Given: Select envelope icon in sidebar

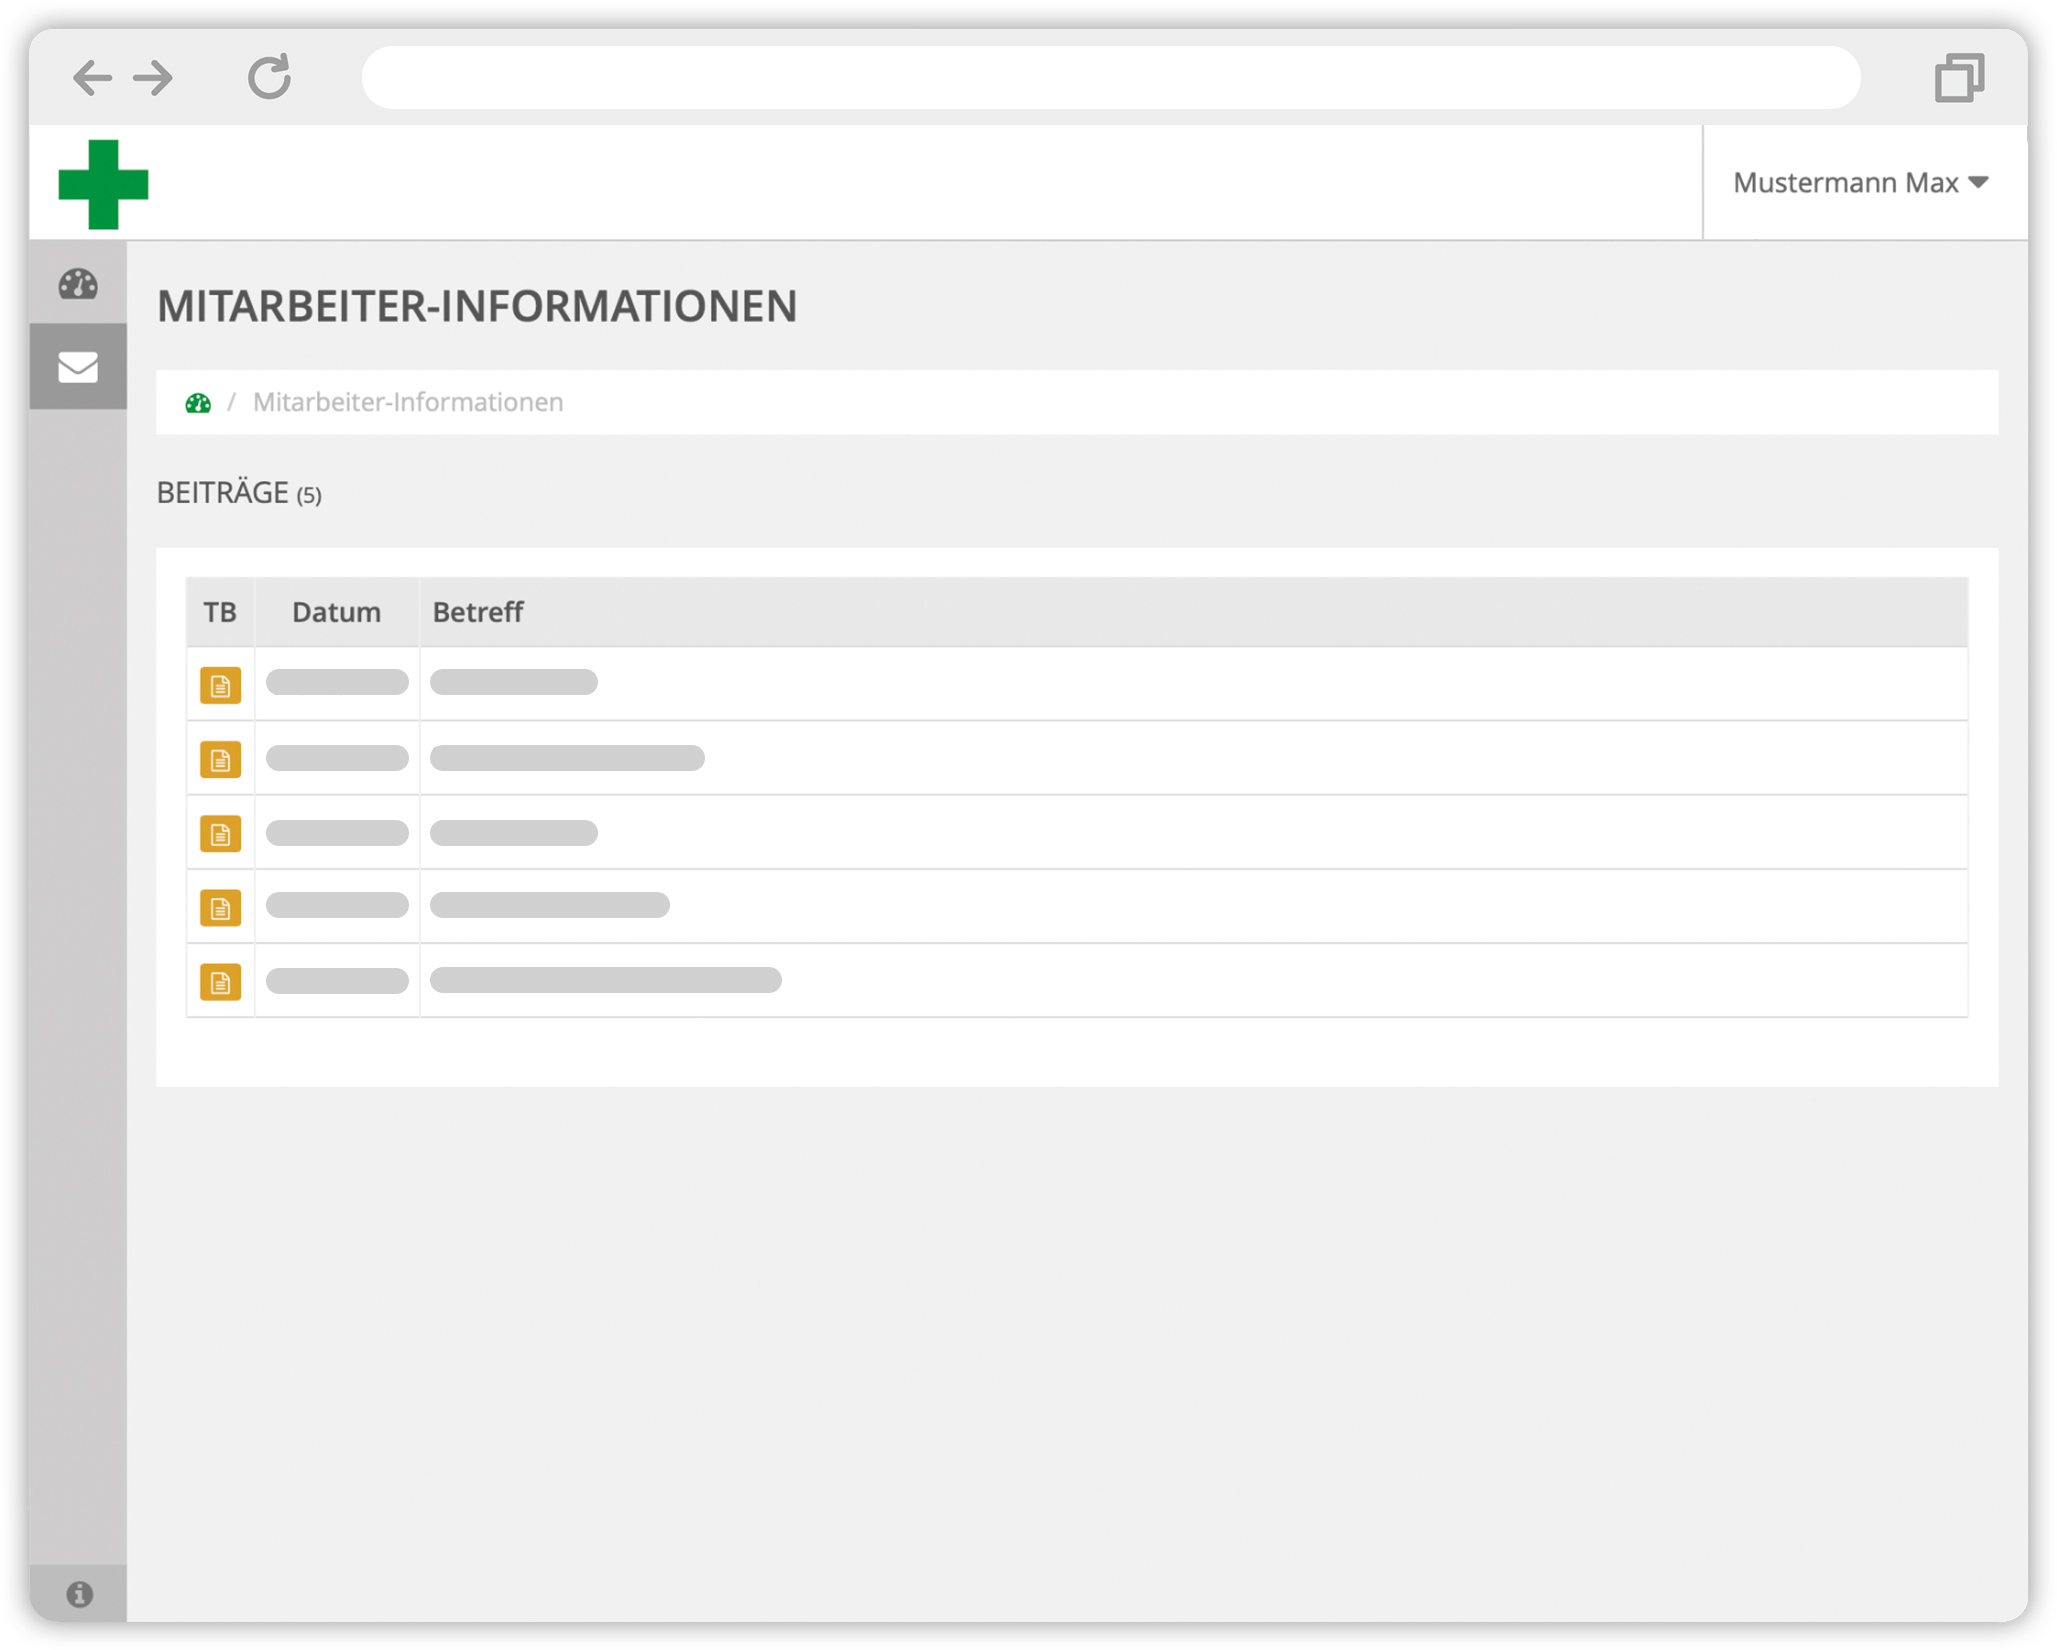Looking at the screenshot, I should [x=78, y=367].
